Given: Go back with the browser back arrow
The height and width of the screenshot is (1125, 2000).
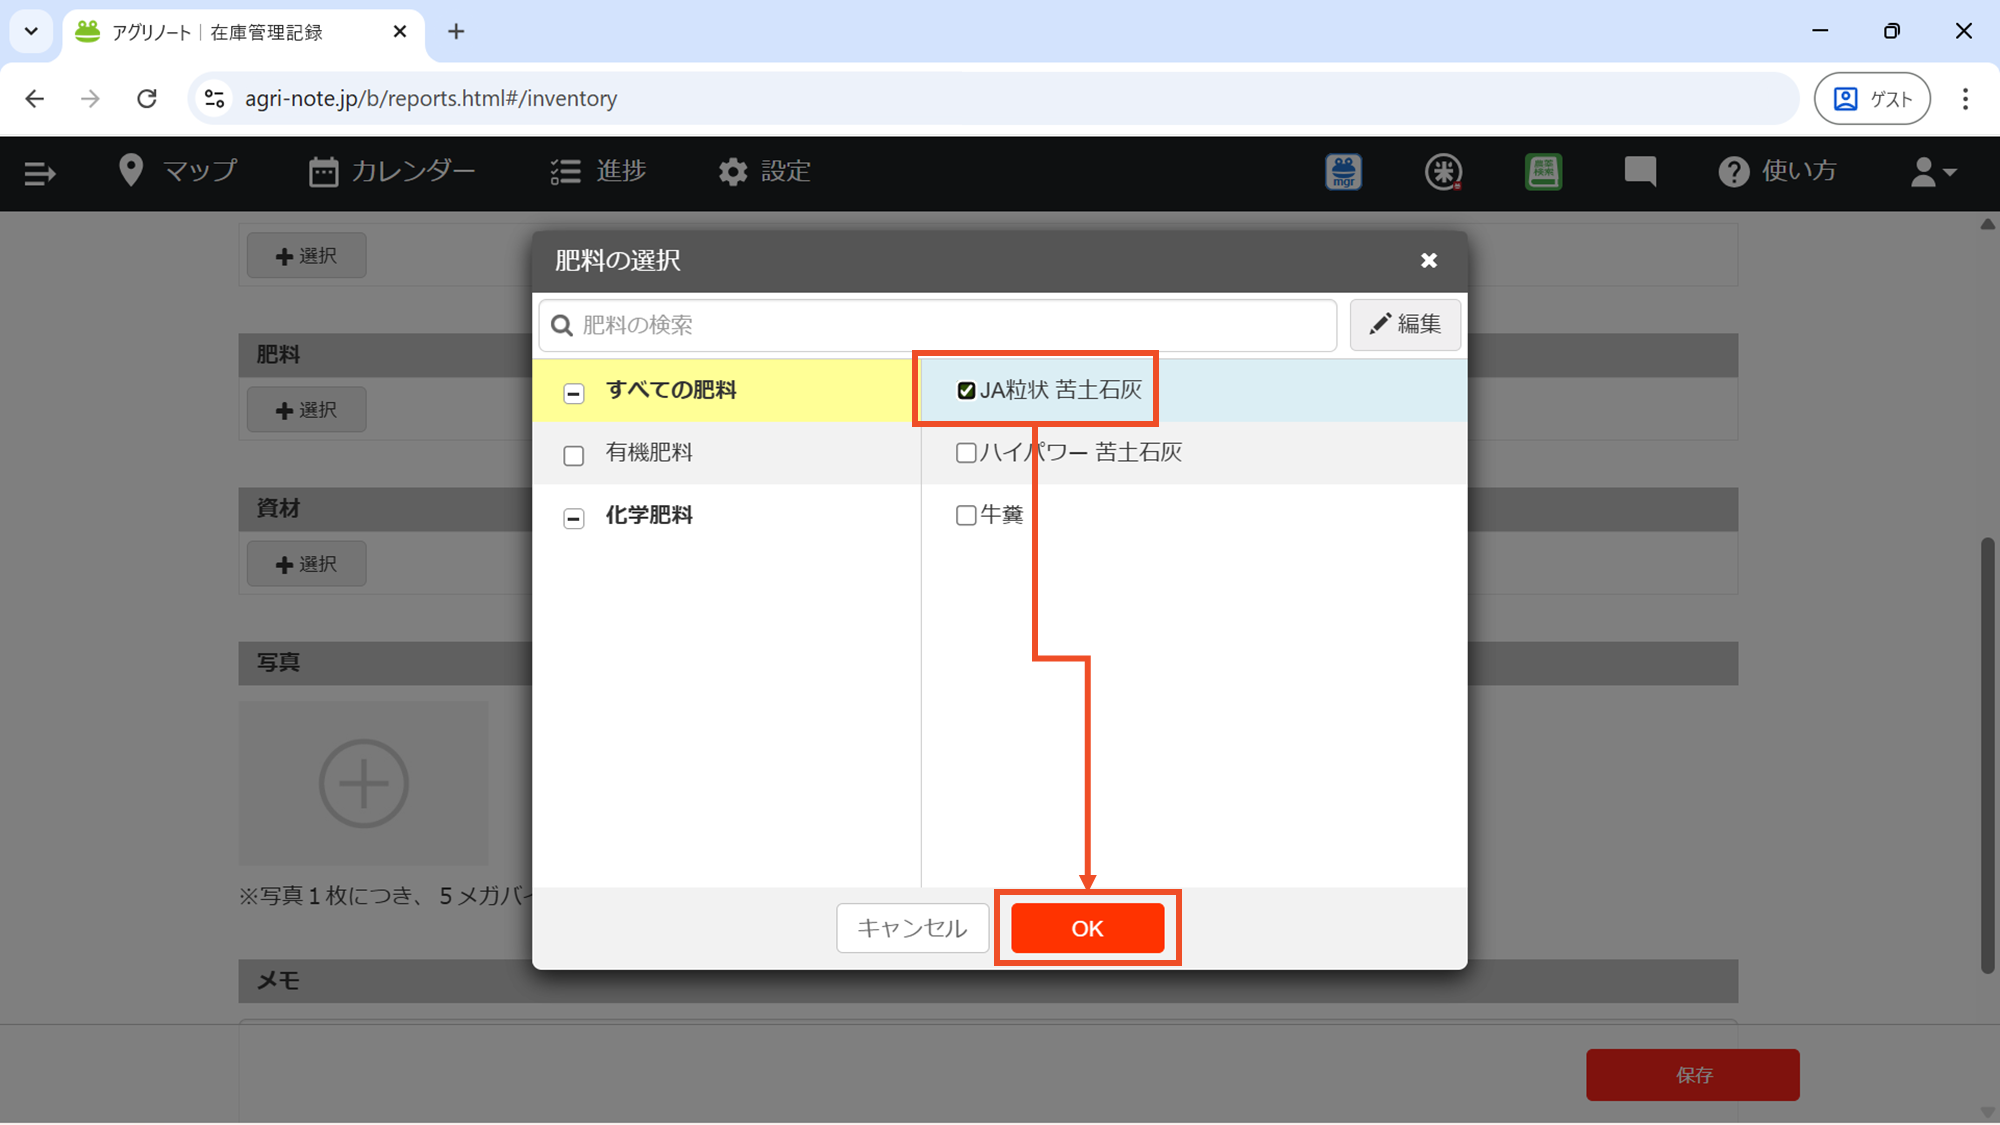Looking at the screenshot, I should (x=35, y=98).
